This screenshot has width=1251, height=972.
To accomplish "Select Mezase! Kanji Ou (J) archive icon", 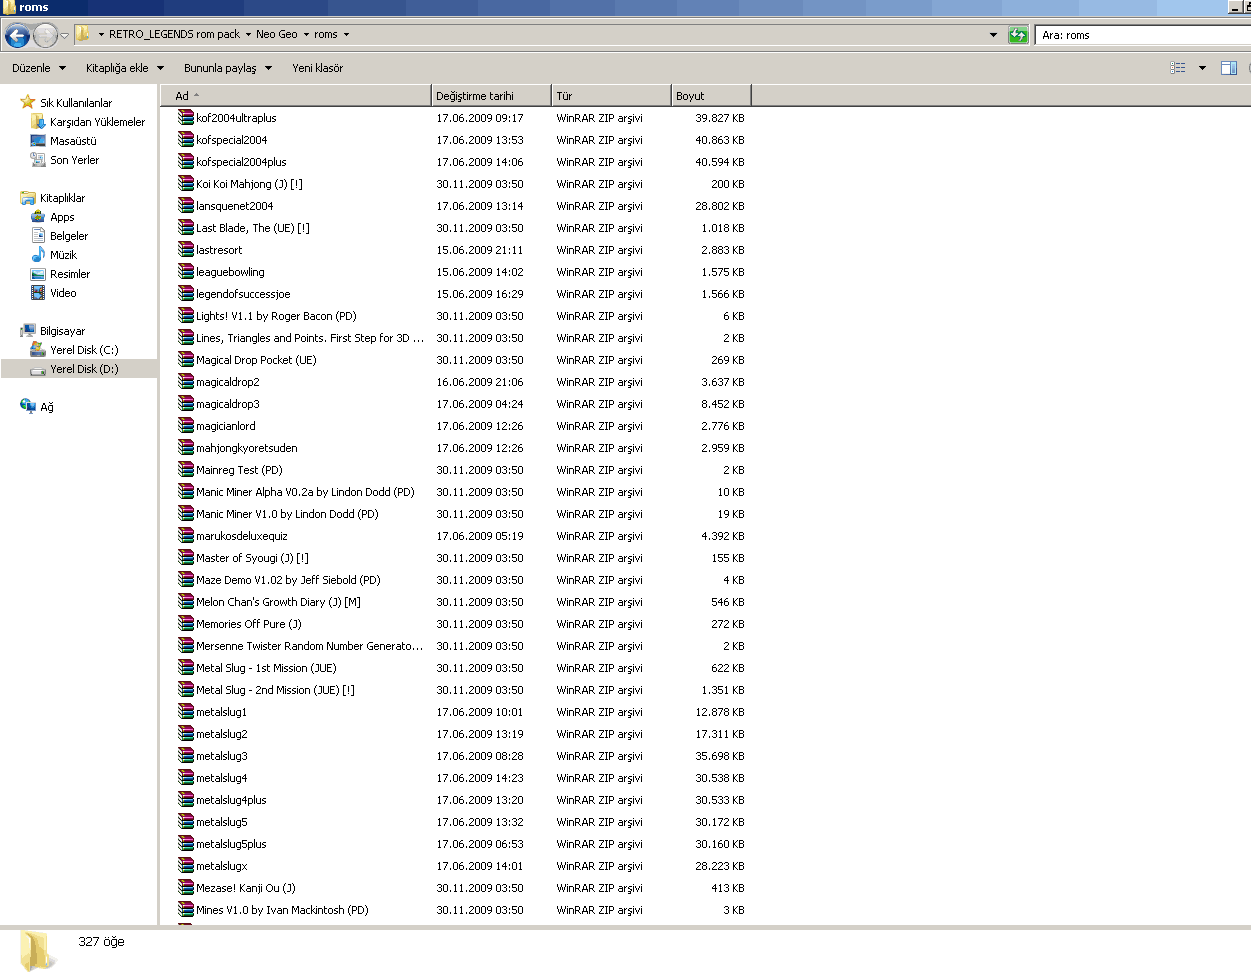I will [186, 887].
